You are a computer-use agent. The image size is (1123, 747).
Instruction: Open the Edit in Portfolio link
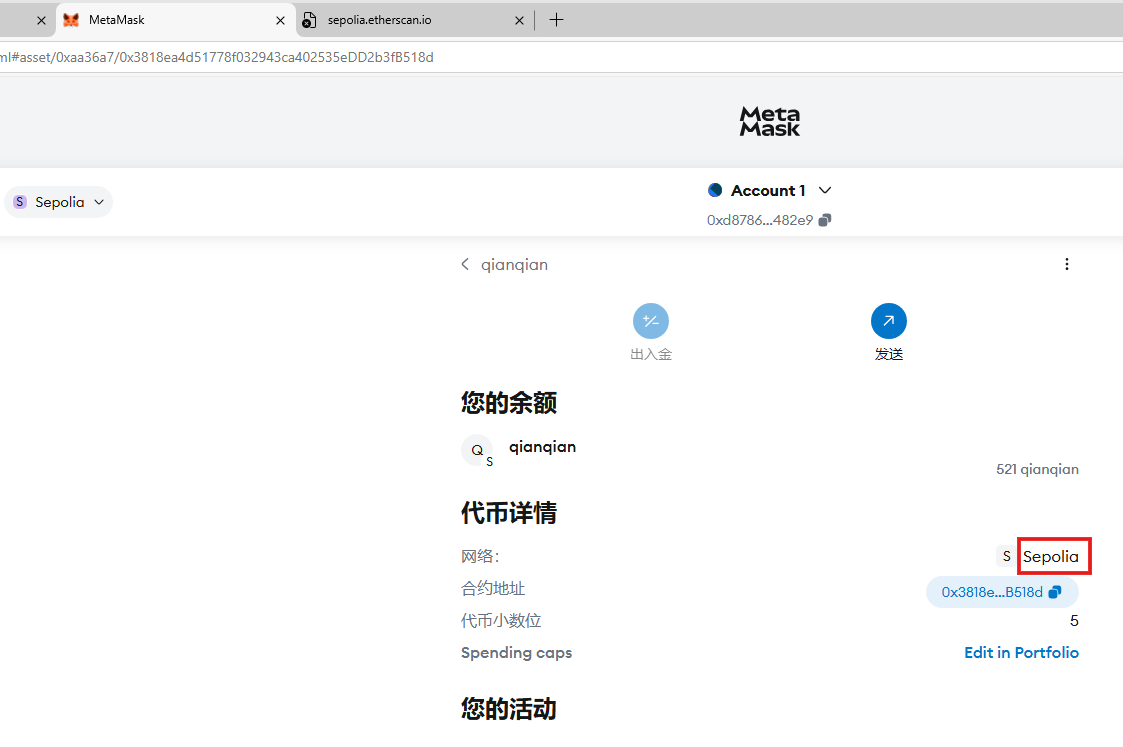pyautogui.click(x=1021, y=652)
